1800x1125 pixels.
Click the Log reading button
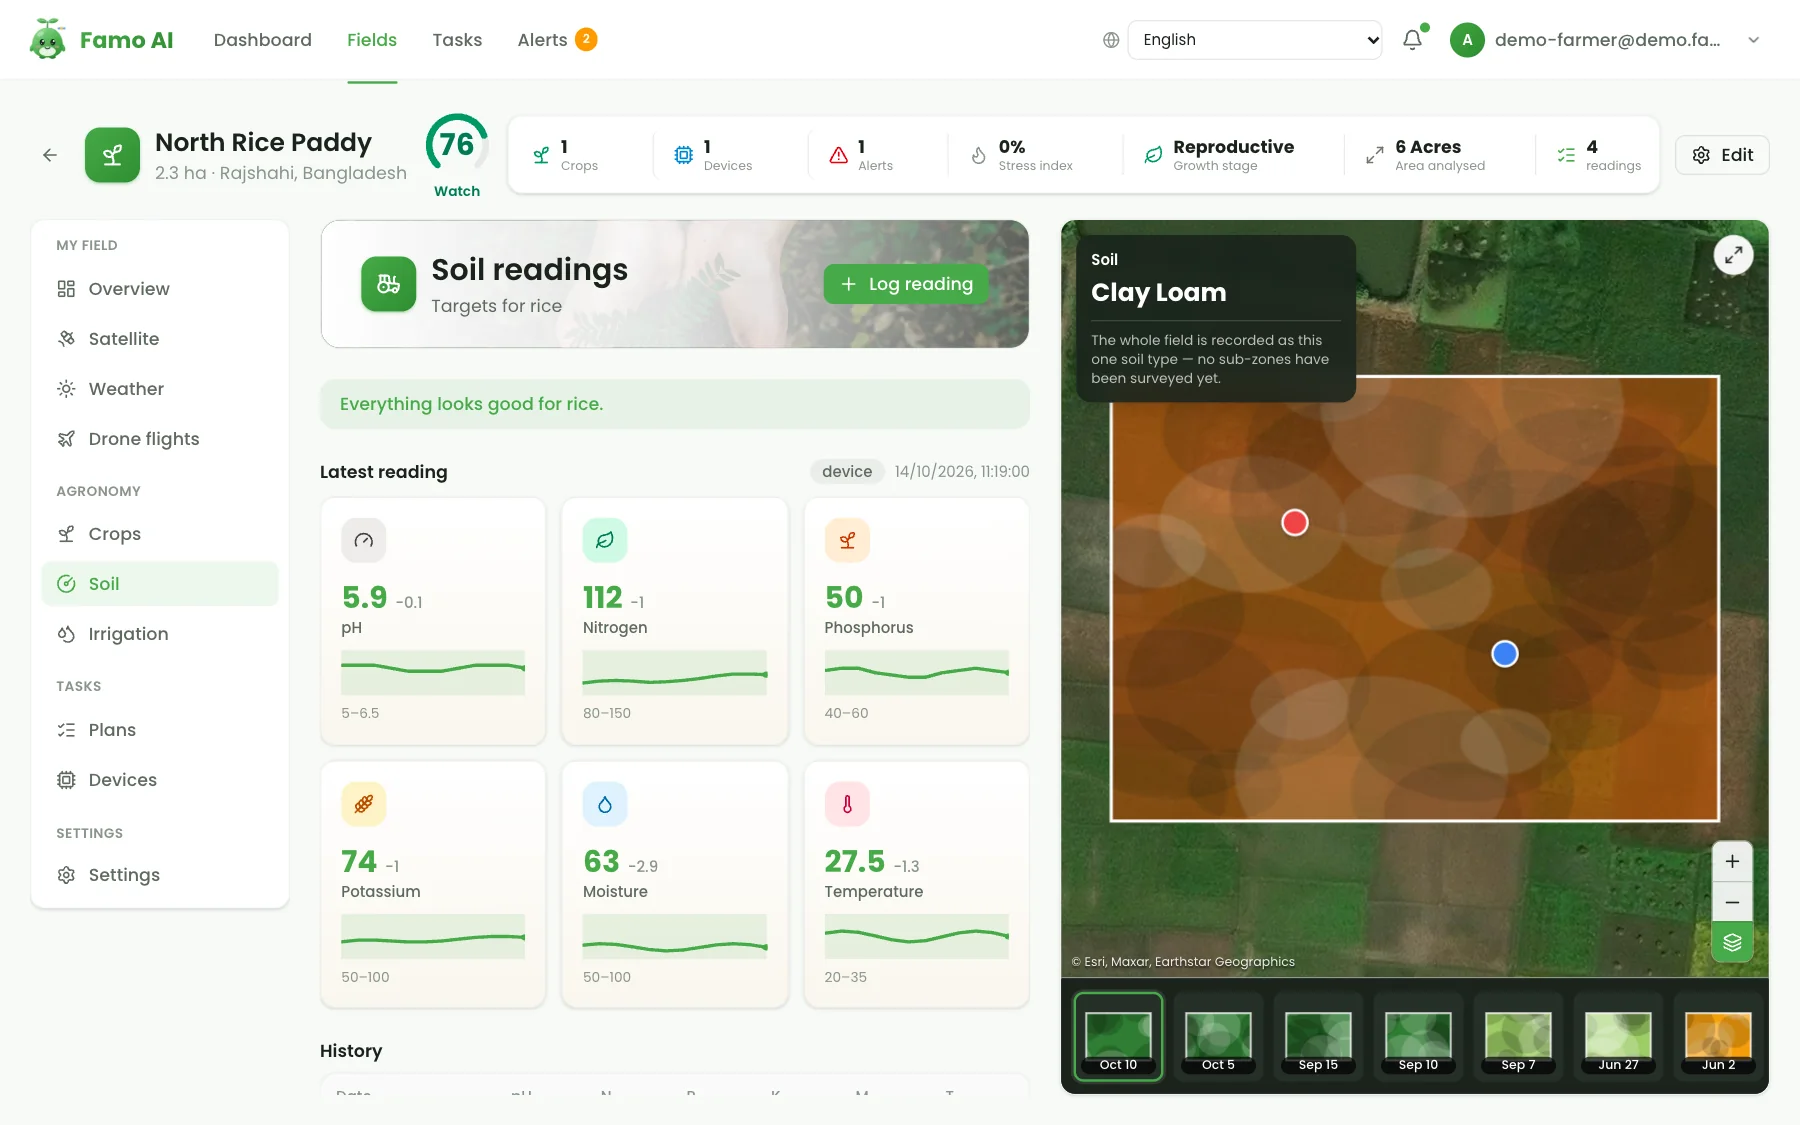click(x=906, y=284)
